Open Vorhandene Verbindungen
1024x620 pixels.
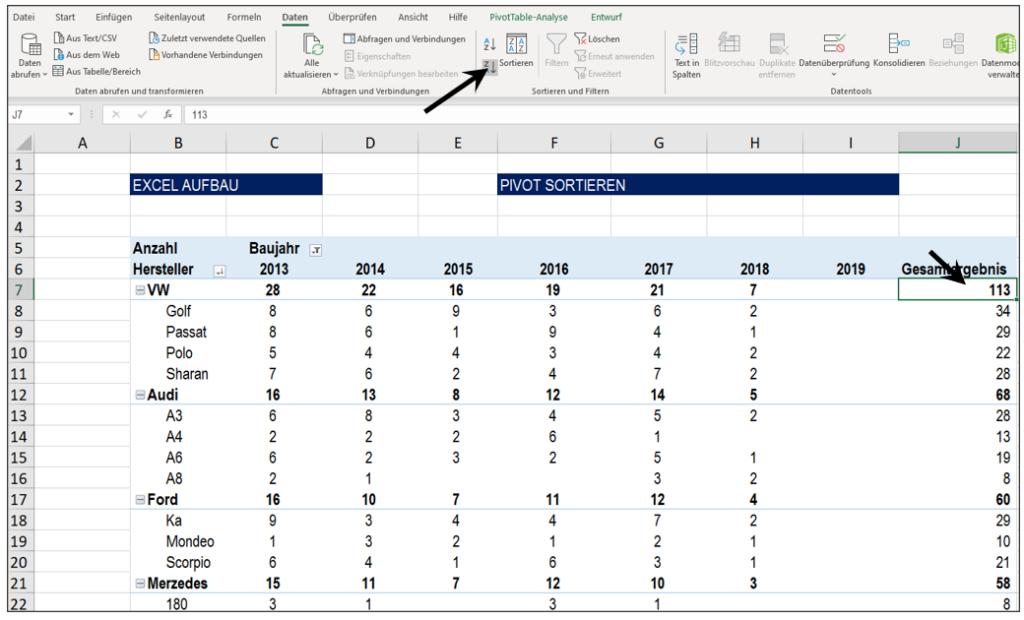[206, 55]
